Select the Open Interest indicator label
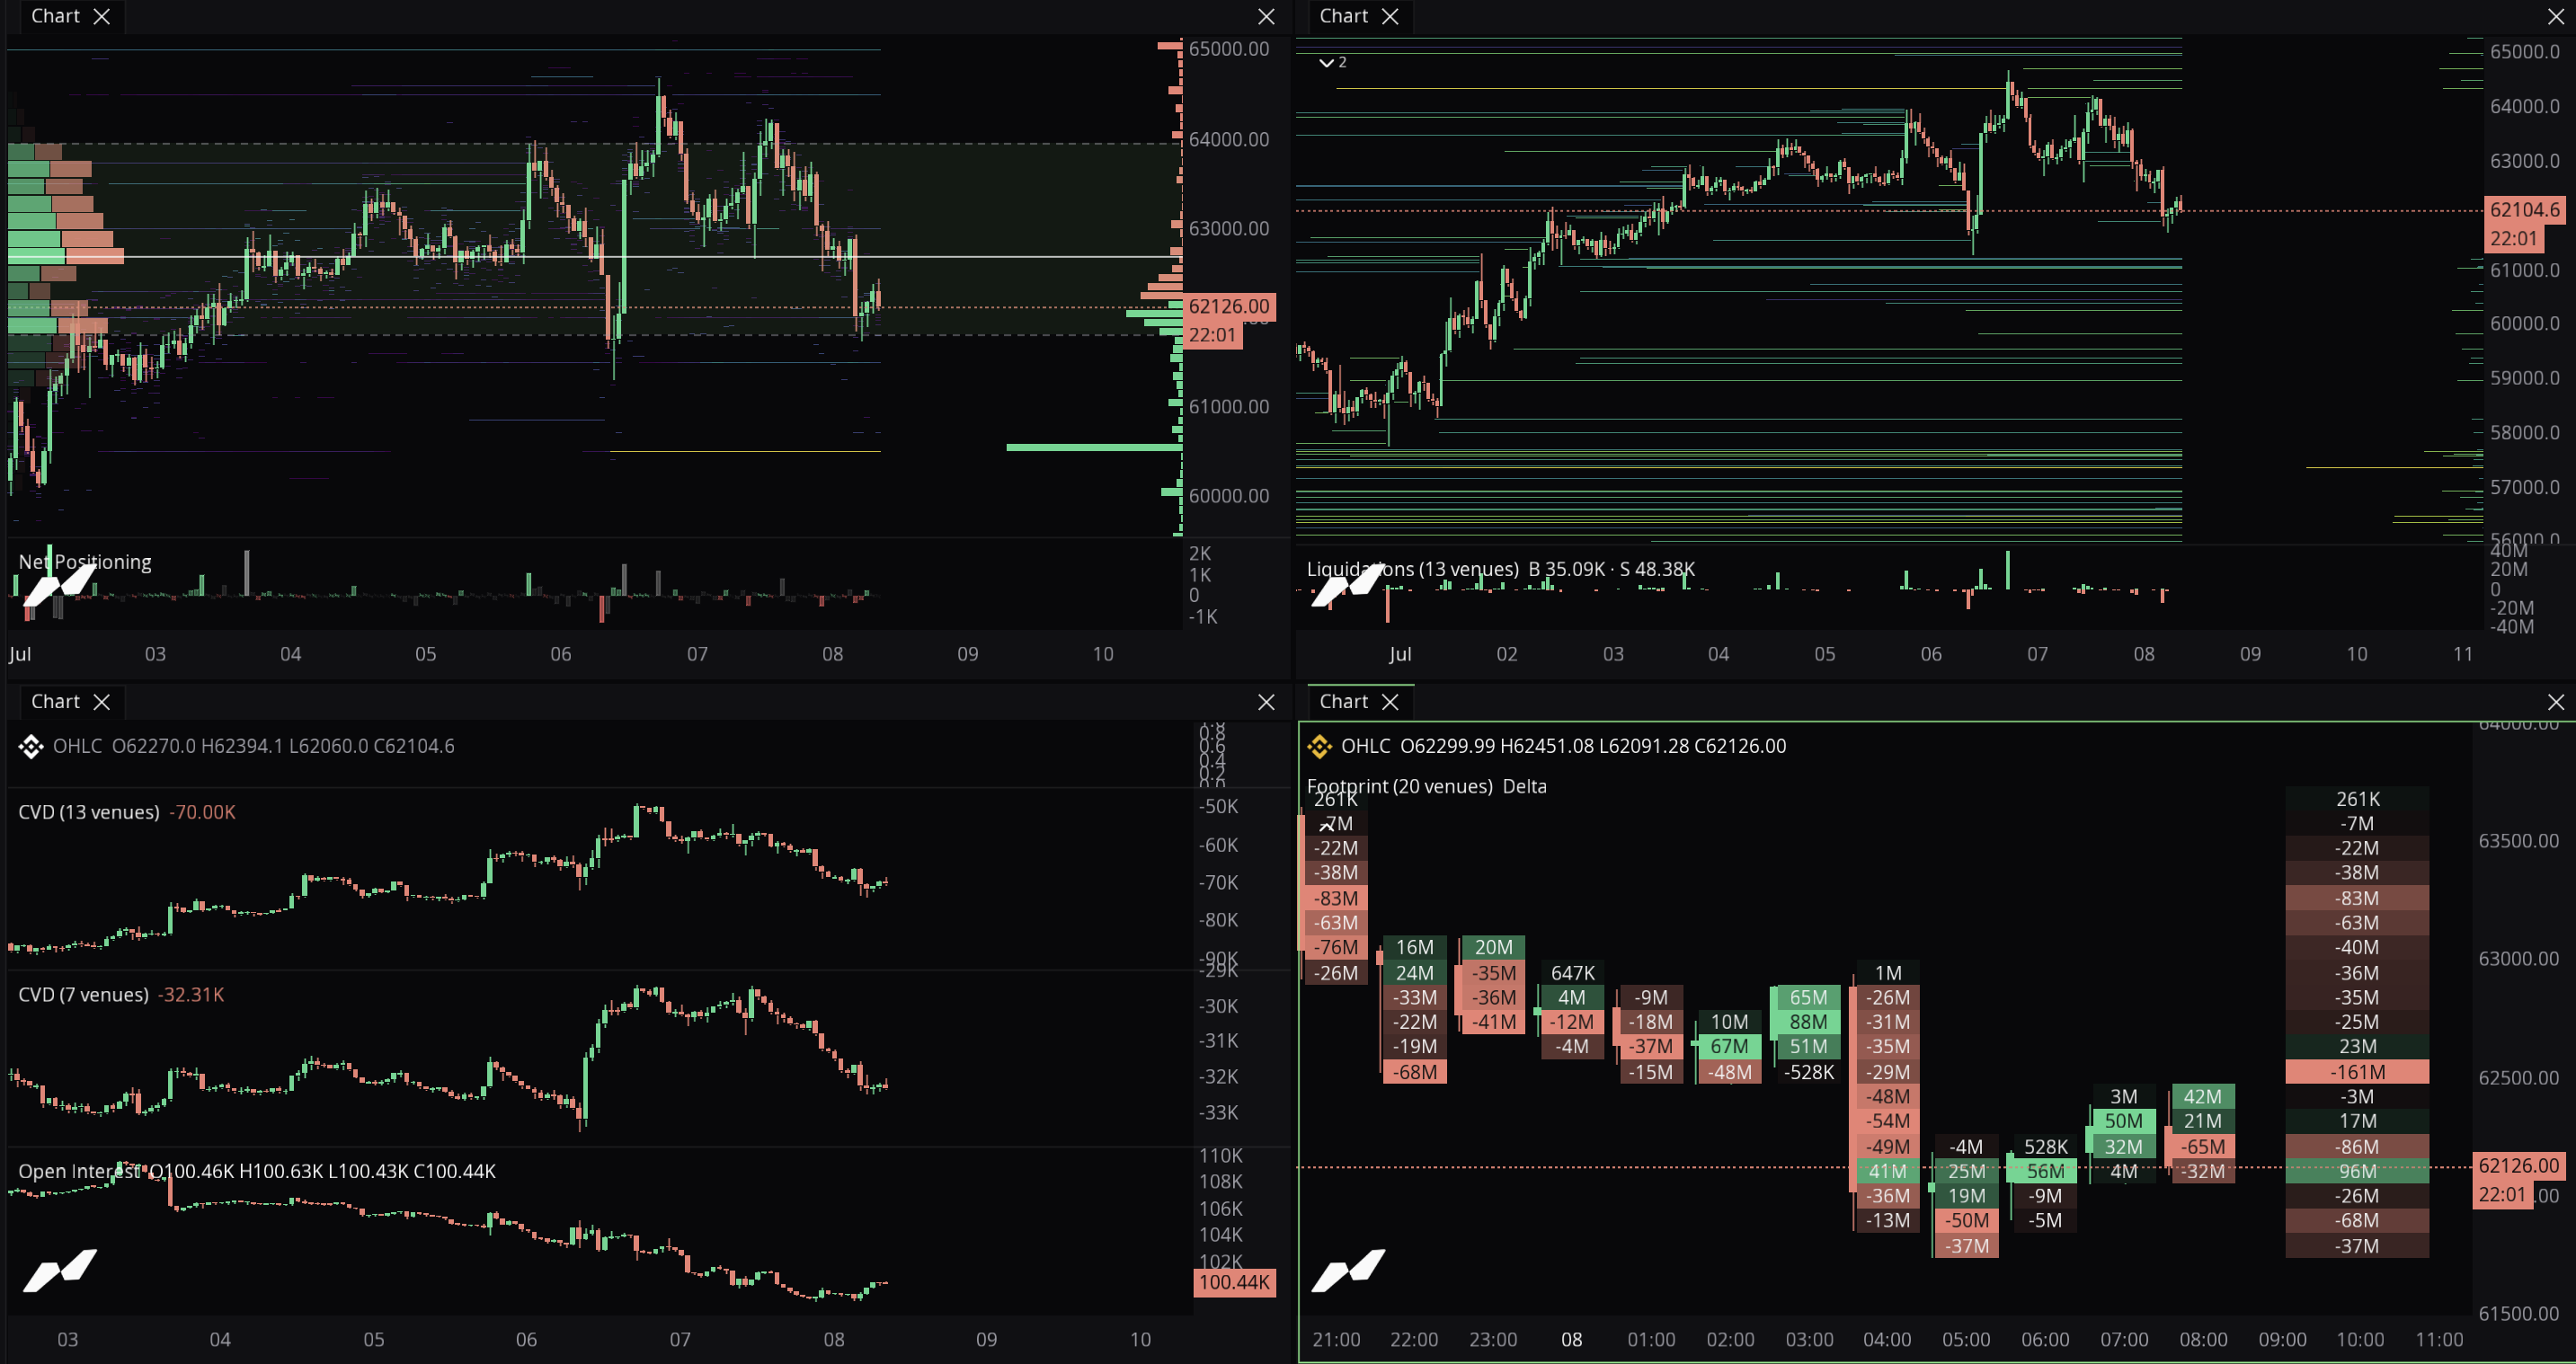Viewport: 2576px width, 1364px height. click(80, 1171)
